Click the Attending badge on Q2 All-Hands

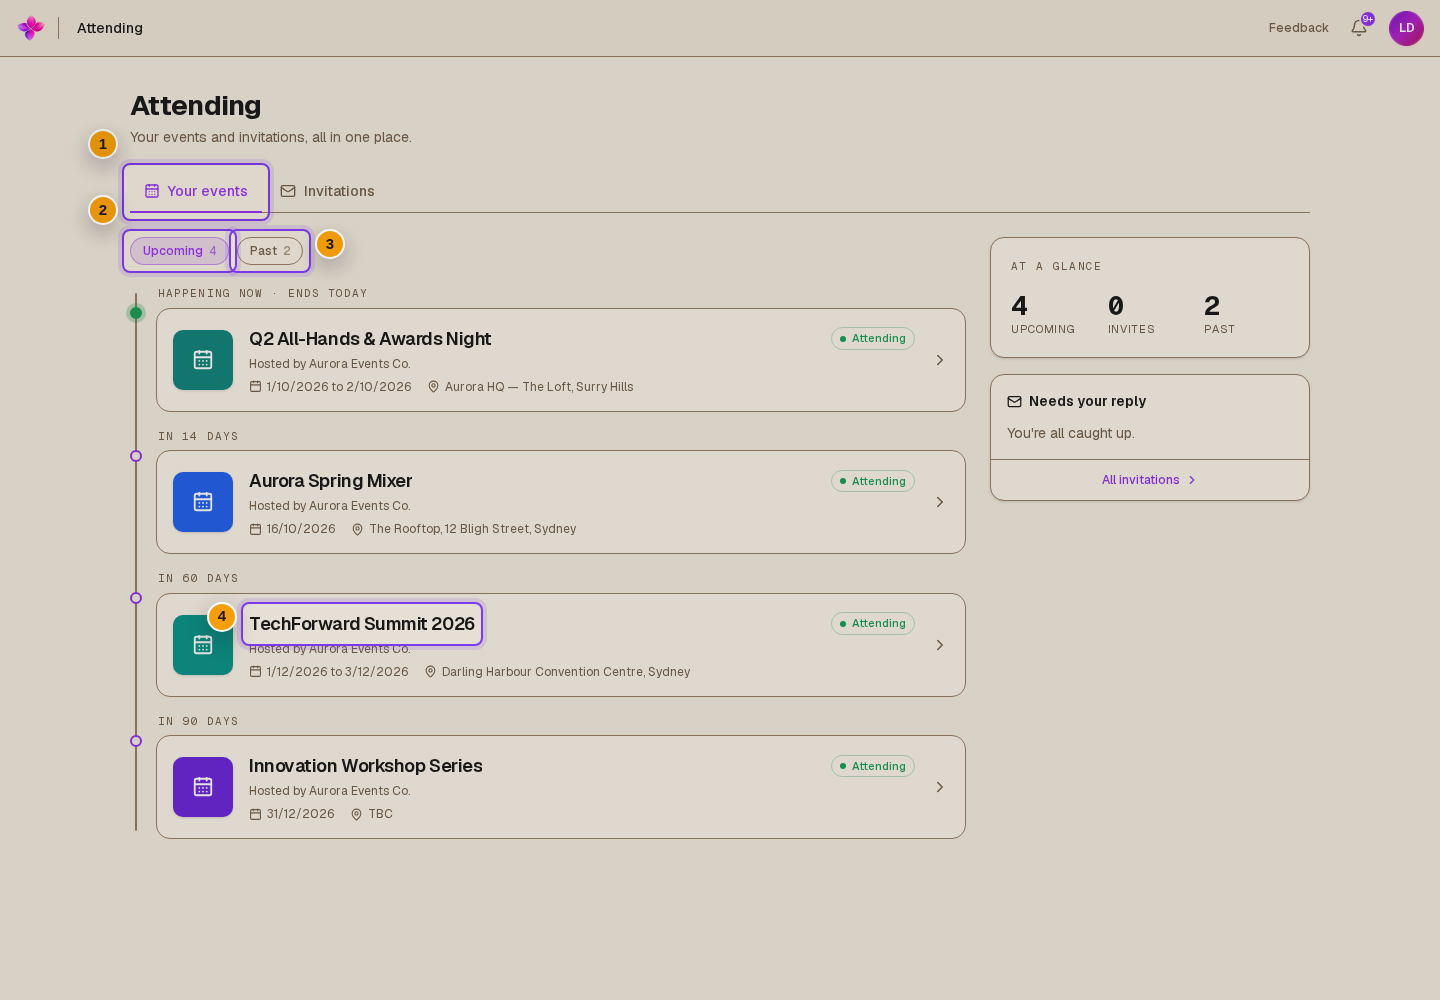click(x=873, y=339)
